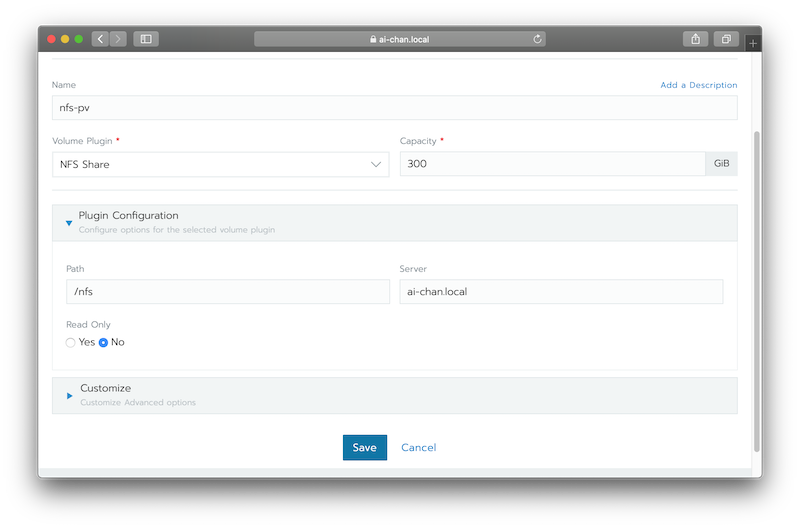Screen dimensions: 800x528
Task: Click the Cancel link
Action: pos(418,447)
